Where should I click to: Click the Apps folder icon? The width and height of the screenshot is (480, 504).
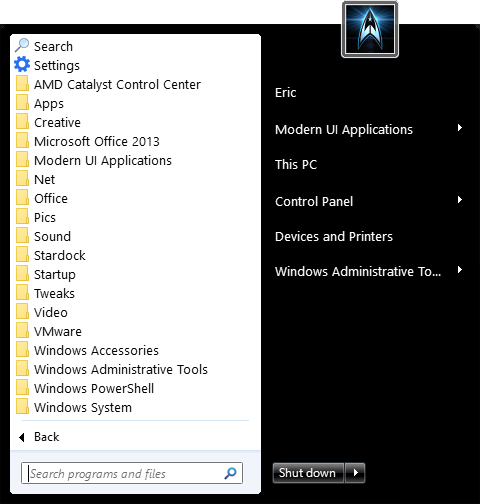click(x=22, y=102)
